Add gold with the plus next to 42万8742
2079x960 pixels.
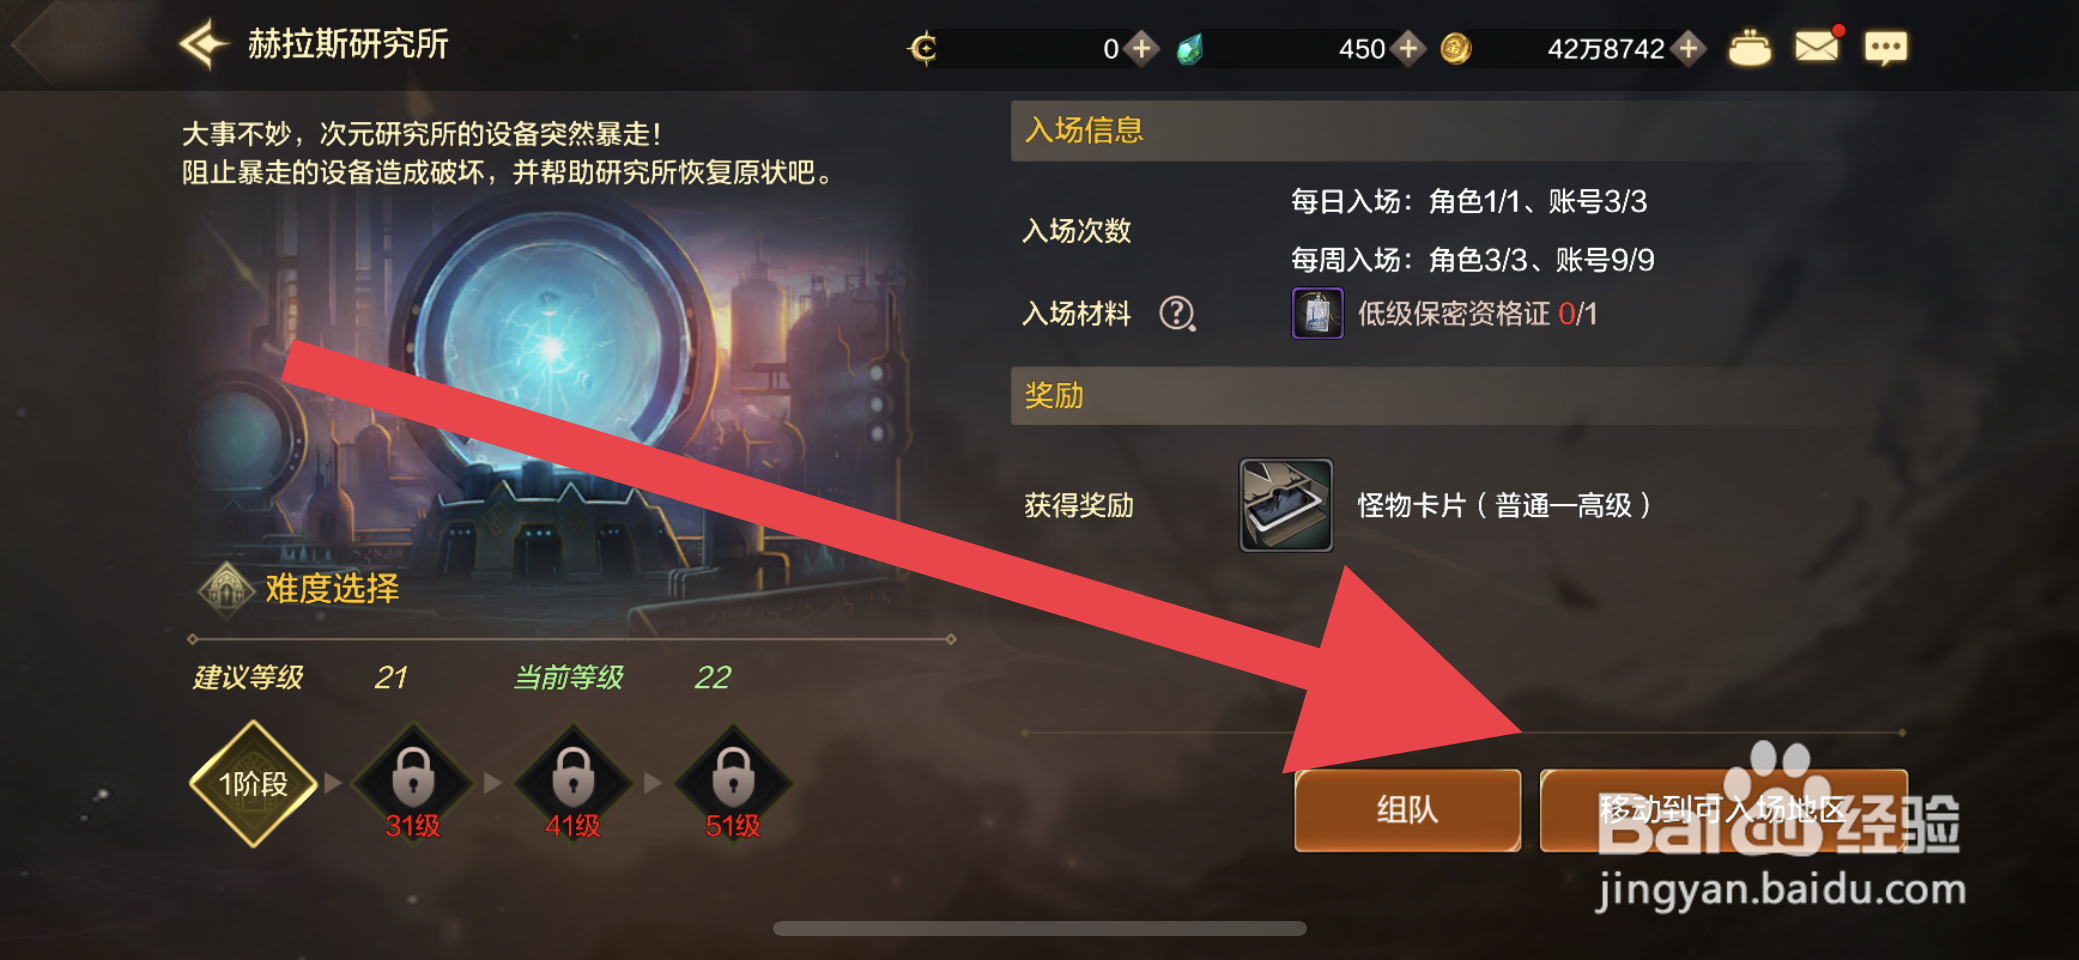1688,48
